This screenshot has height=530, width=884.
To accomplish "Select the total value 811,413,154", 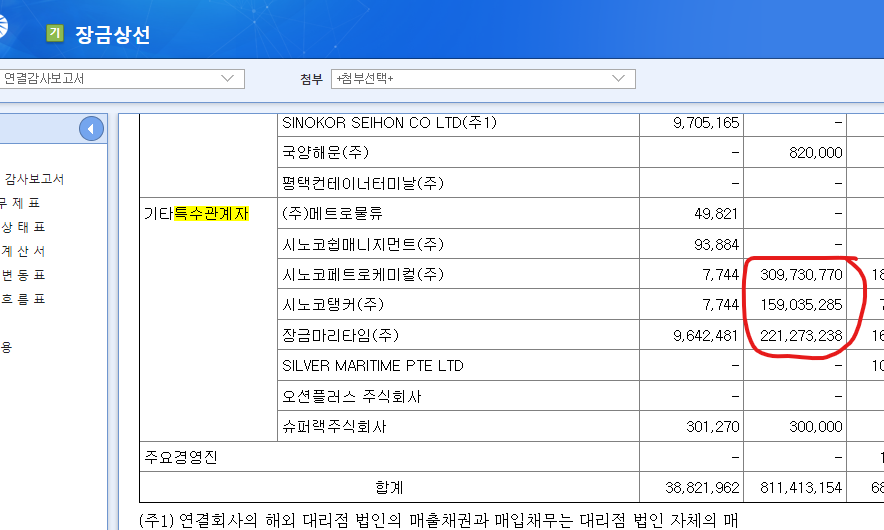I will (x=801, y=488).
